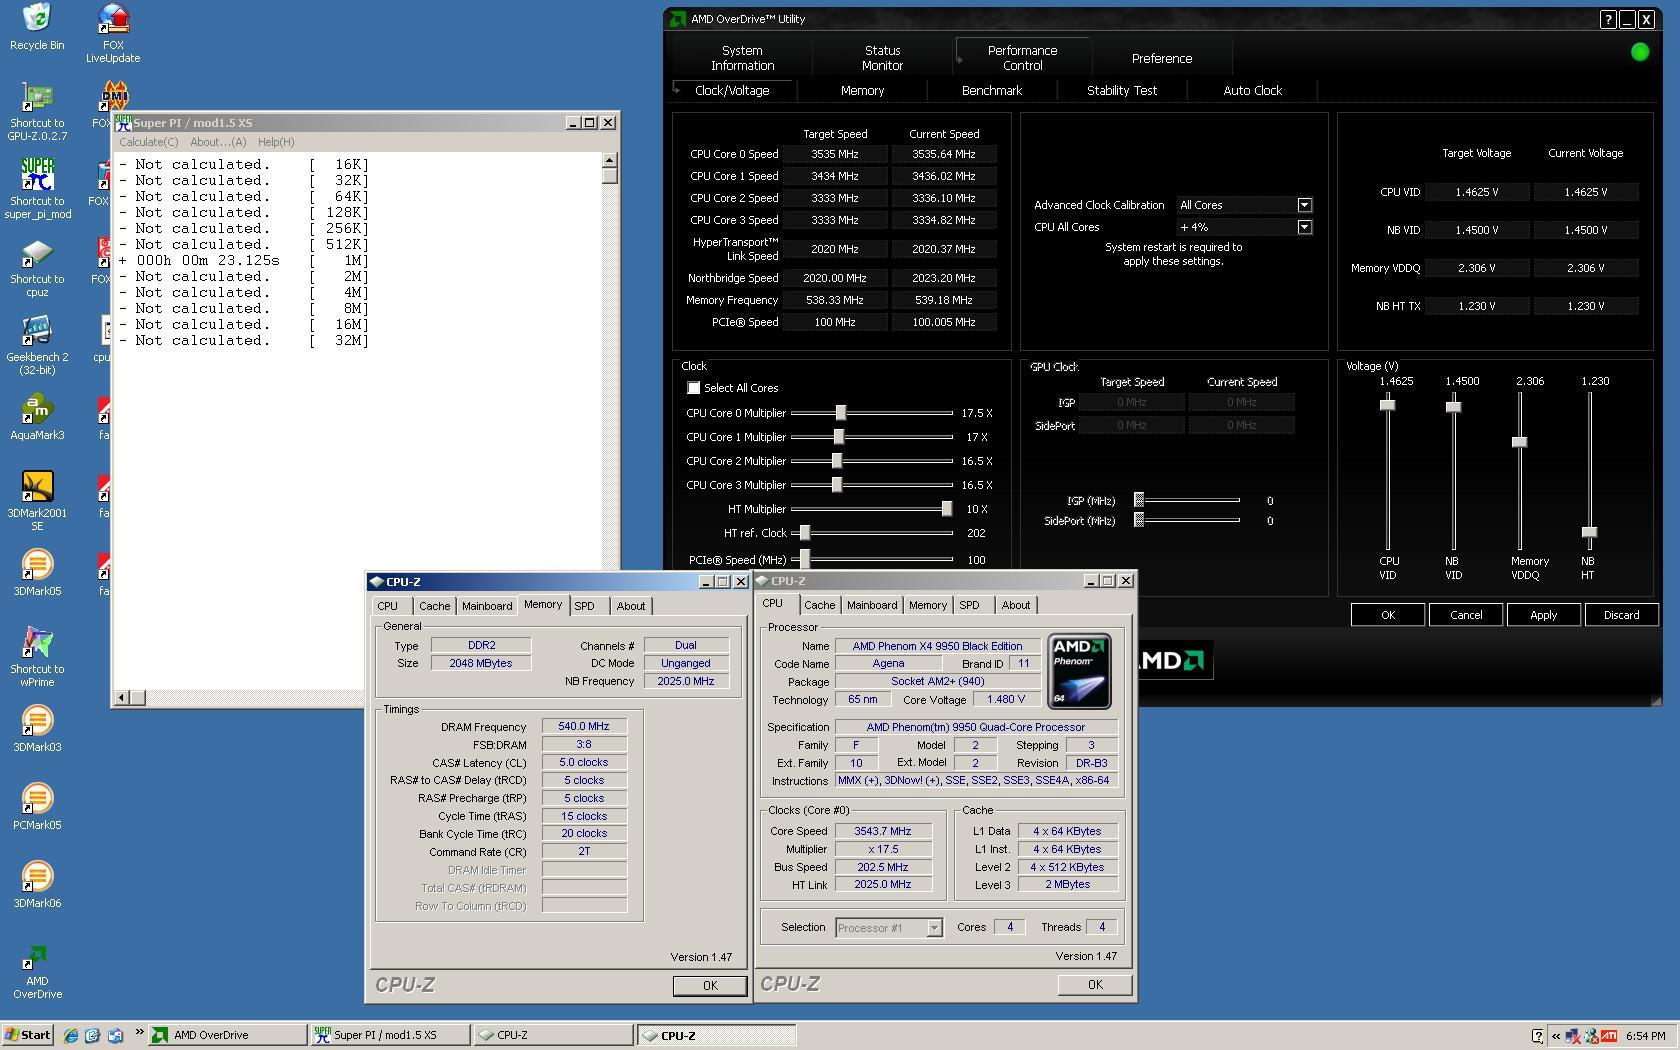This screenshot has height=1050, width=1680.
Task: Open Benchmark subtab
Action: [992, 90]
